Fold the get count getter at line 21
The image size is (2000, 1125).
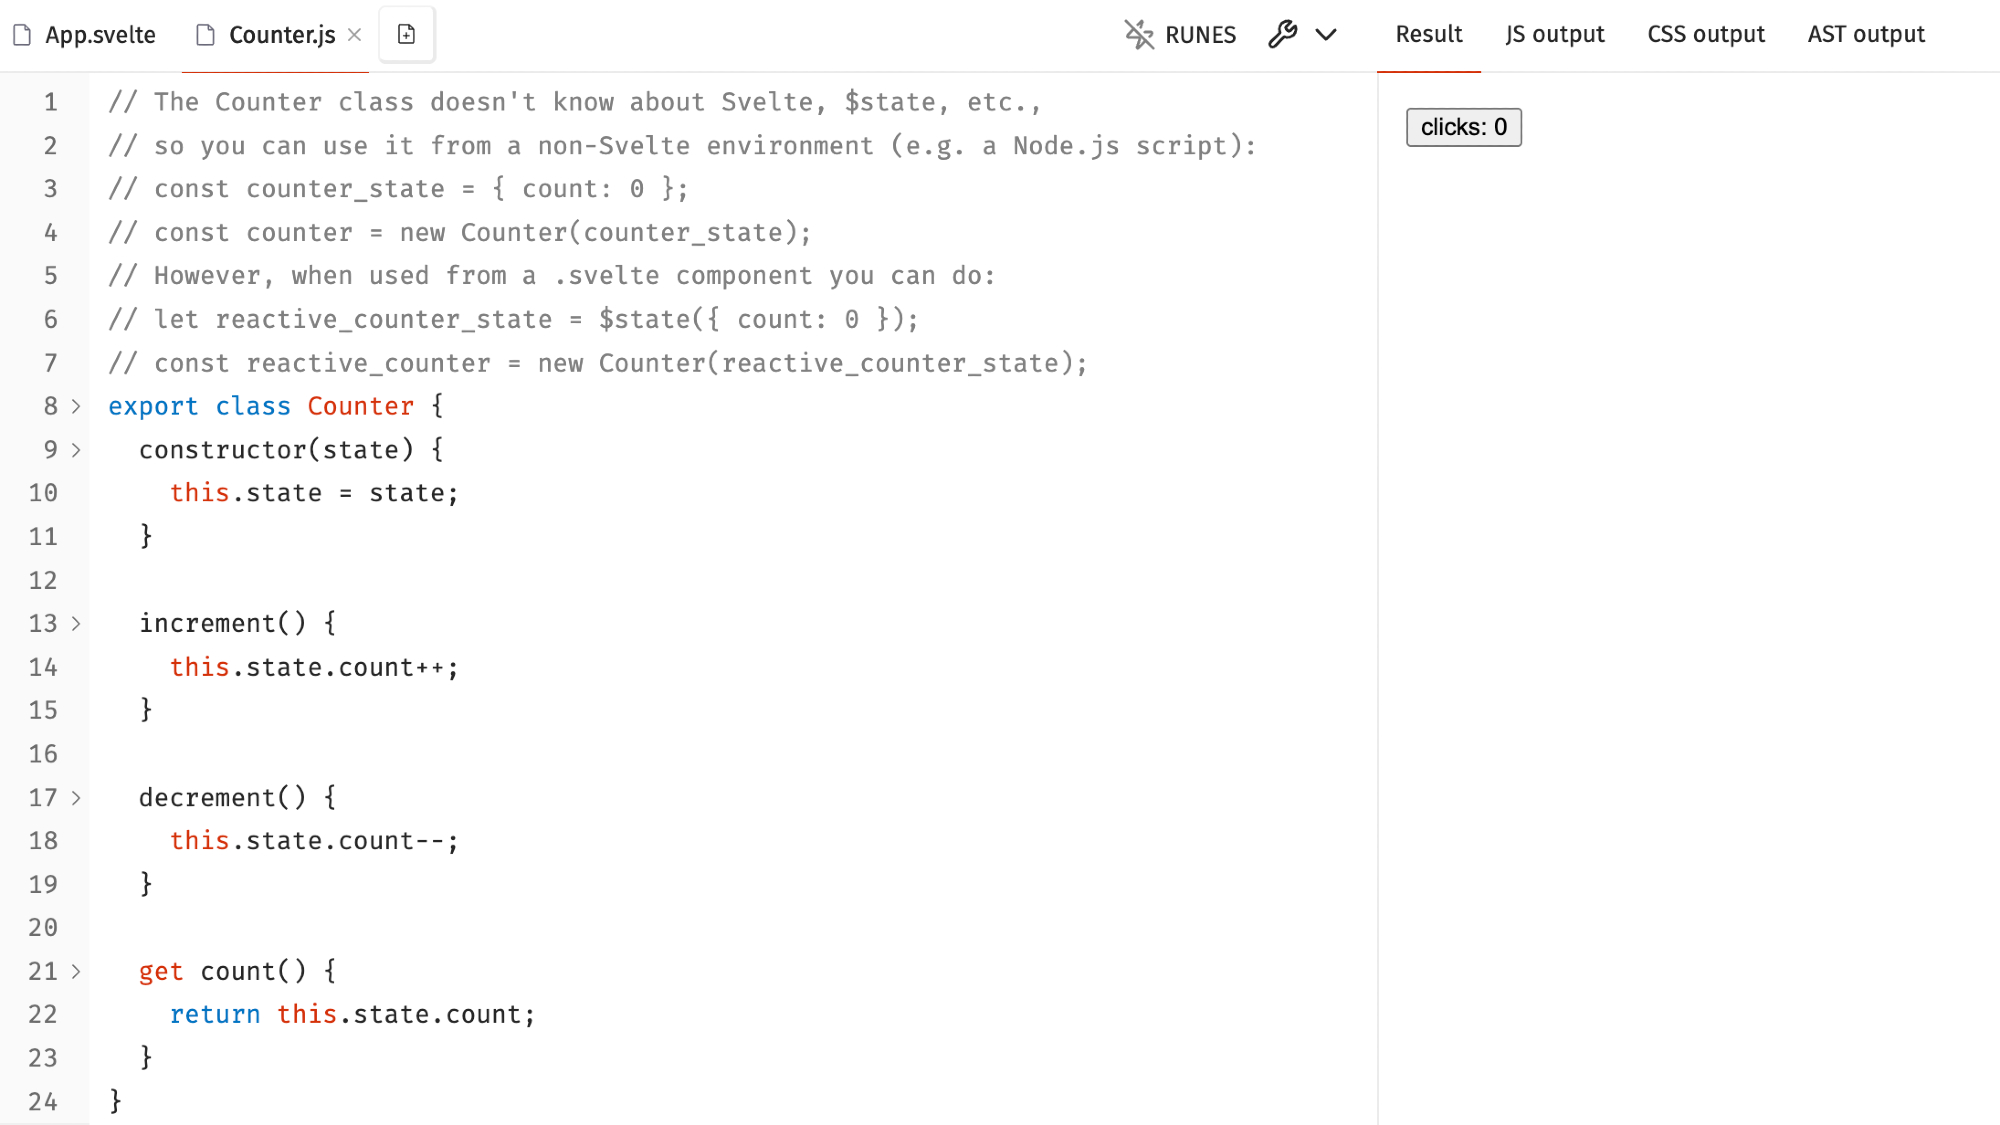pyautogui.click(x=76, y=971)
